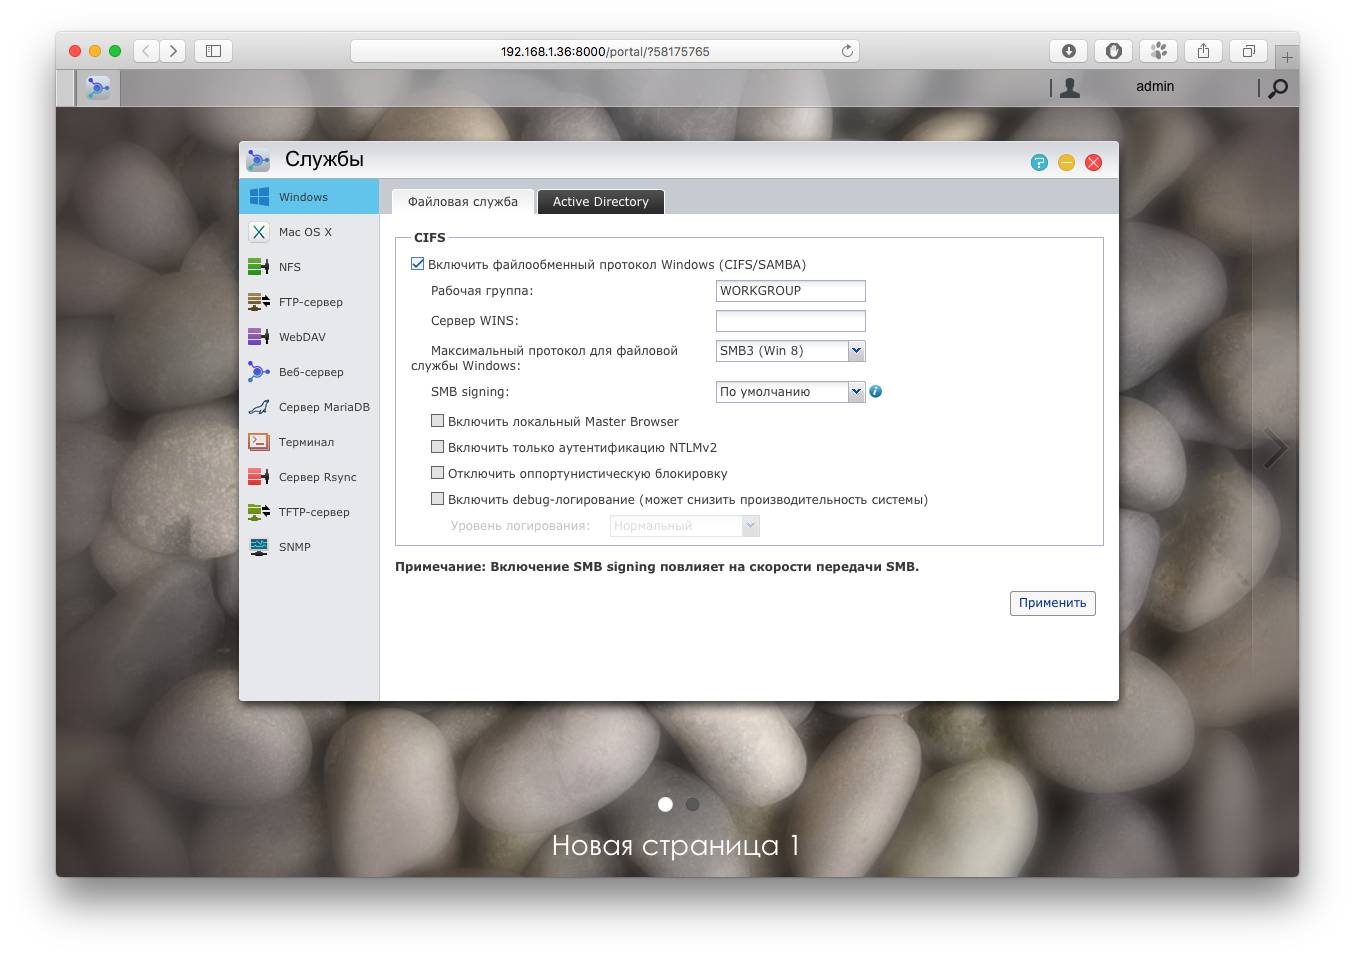This screenshot has width=1355, height=957.
Task: Enable debug-логирование checkbox
Action: click(x=437, y=499)
